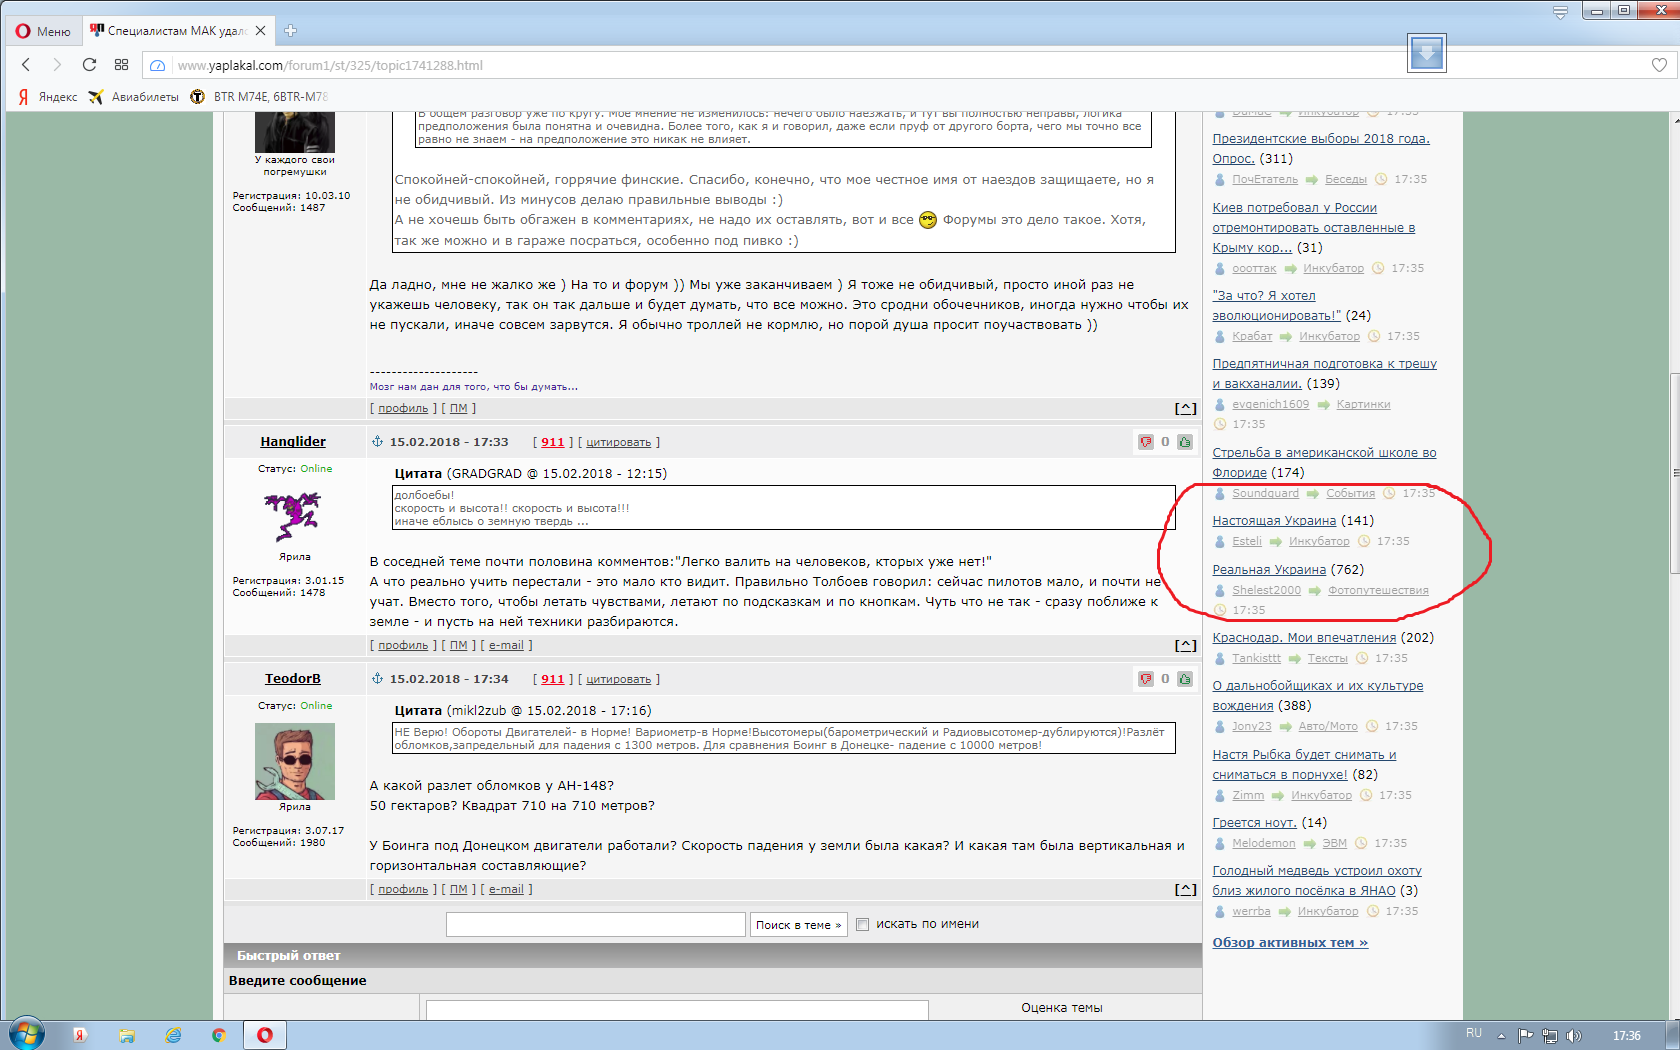Open Windows Start menu
Viewport: 1680px width, 1050px height.
click(27, 1035)
